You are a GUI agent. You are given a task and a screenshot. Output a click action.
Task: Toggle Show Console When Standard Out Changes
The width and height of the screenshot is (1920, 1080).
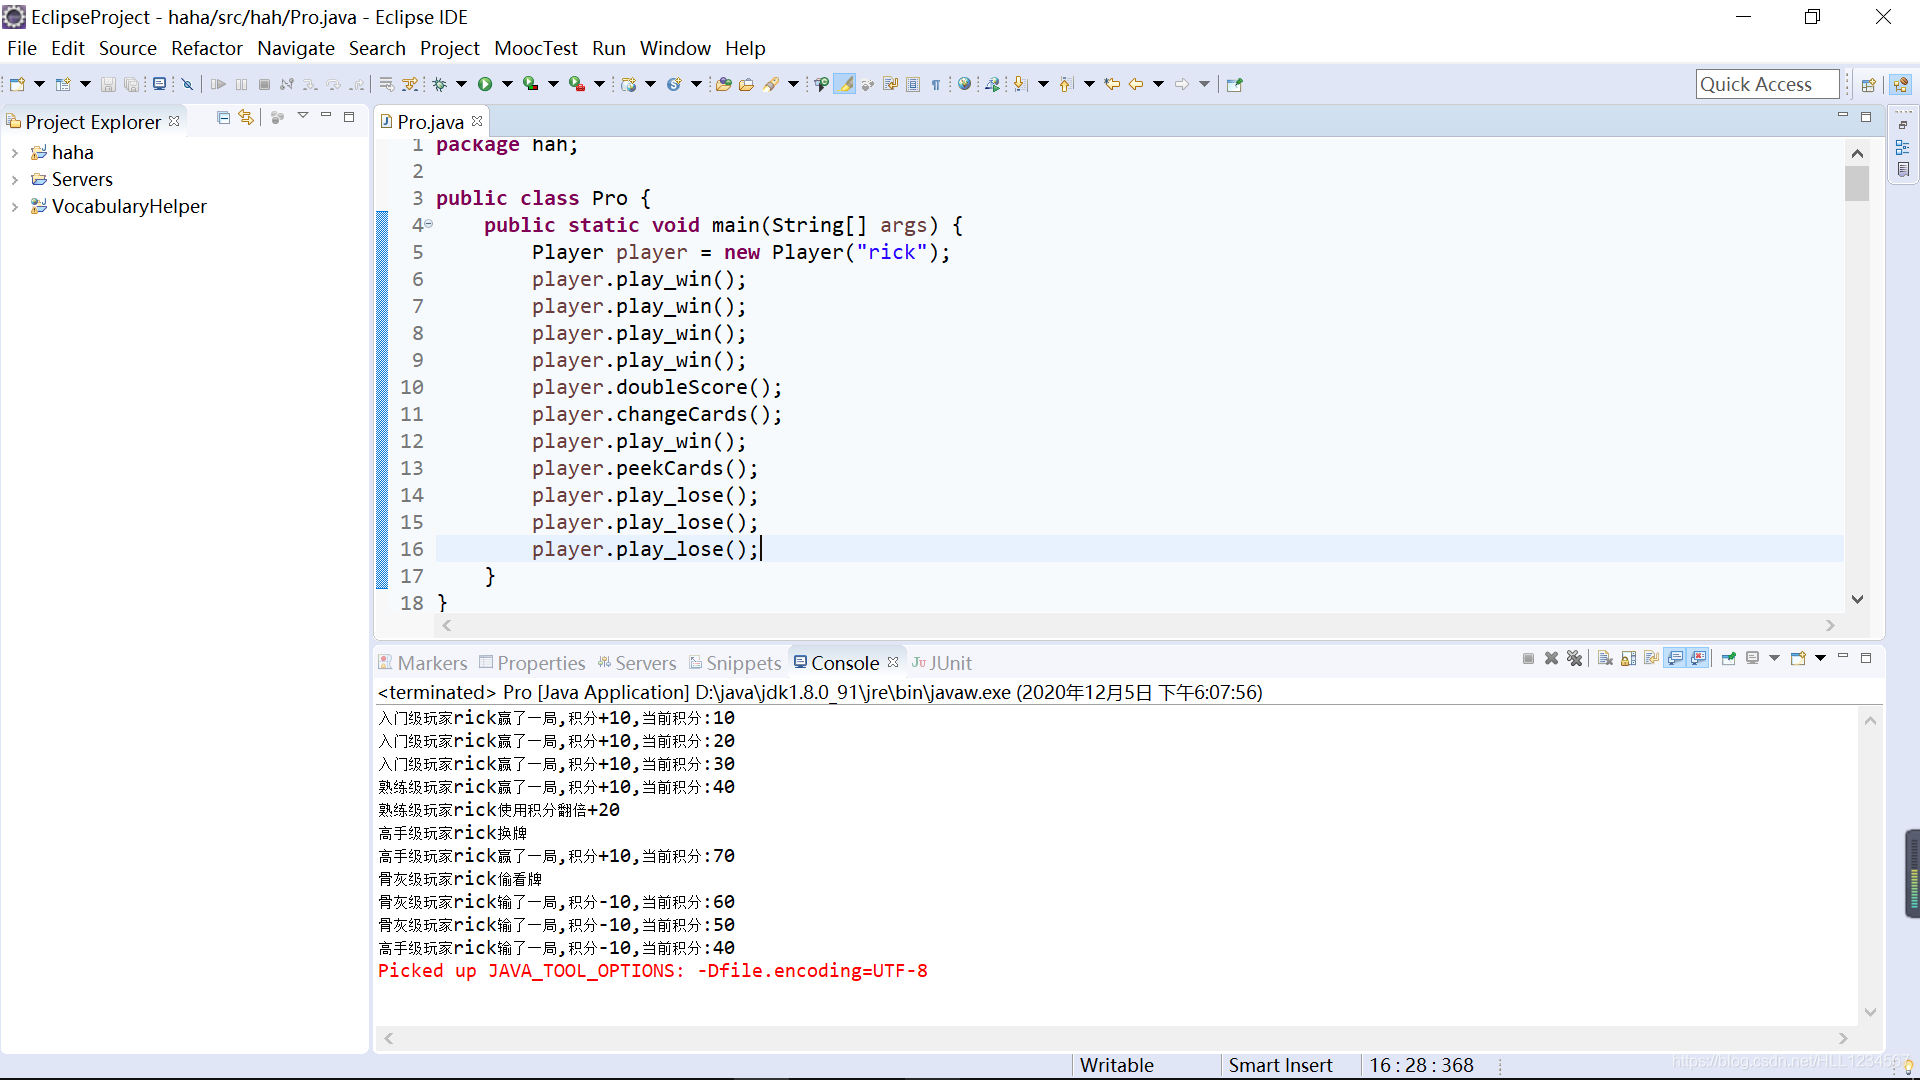[x=1675, y=658]
